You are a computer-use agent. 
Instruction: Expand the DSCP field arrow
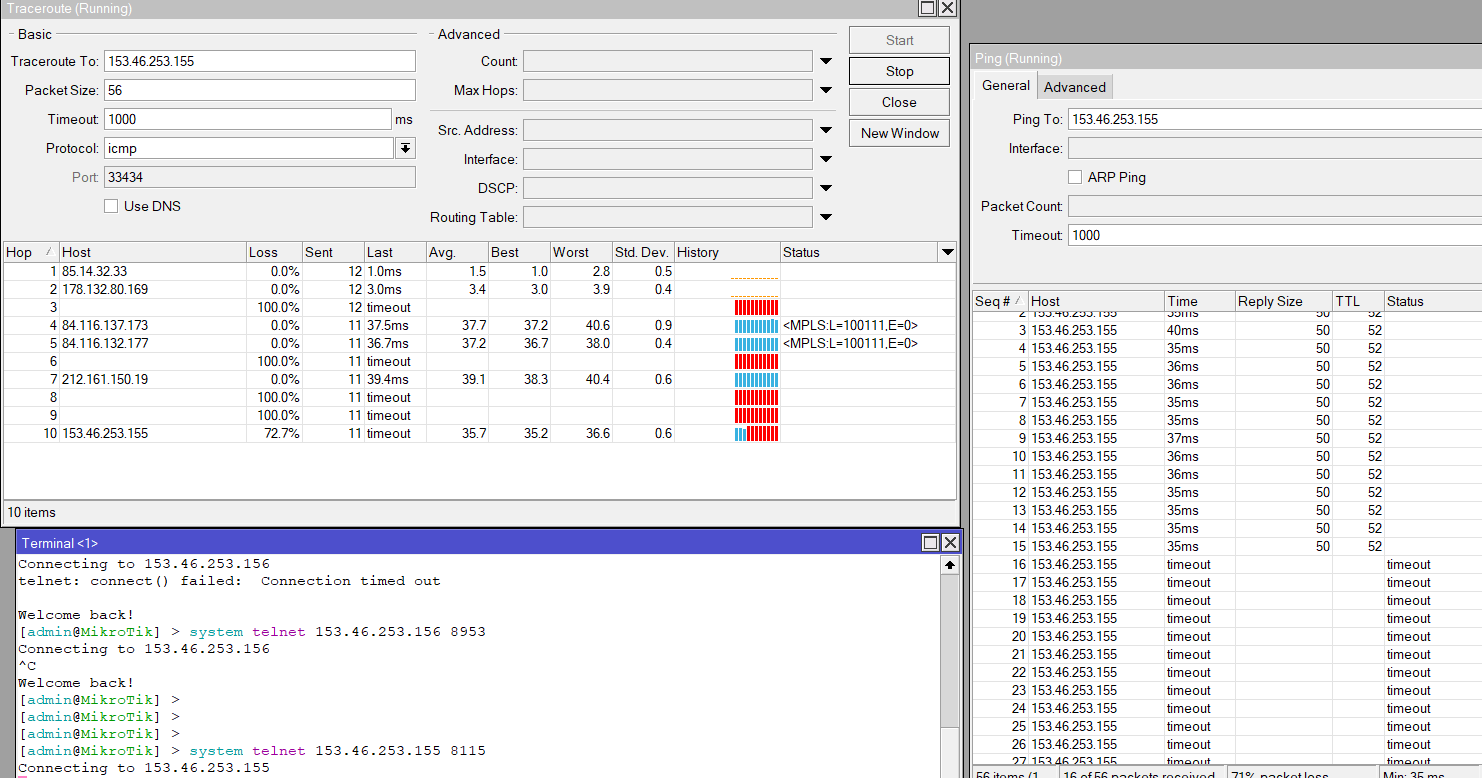point(826,188)
